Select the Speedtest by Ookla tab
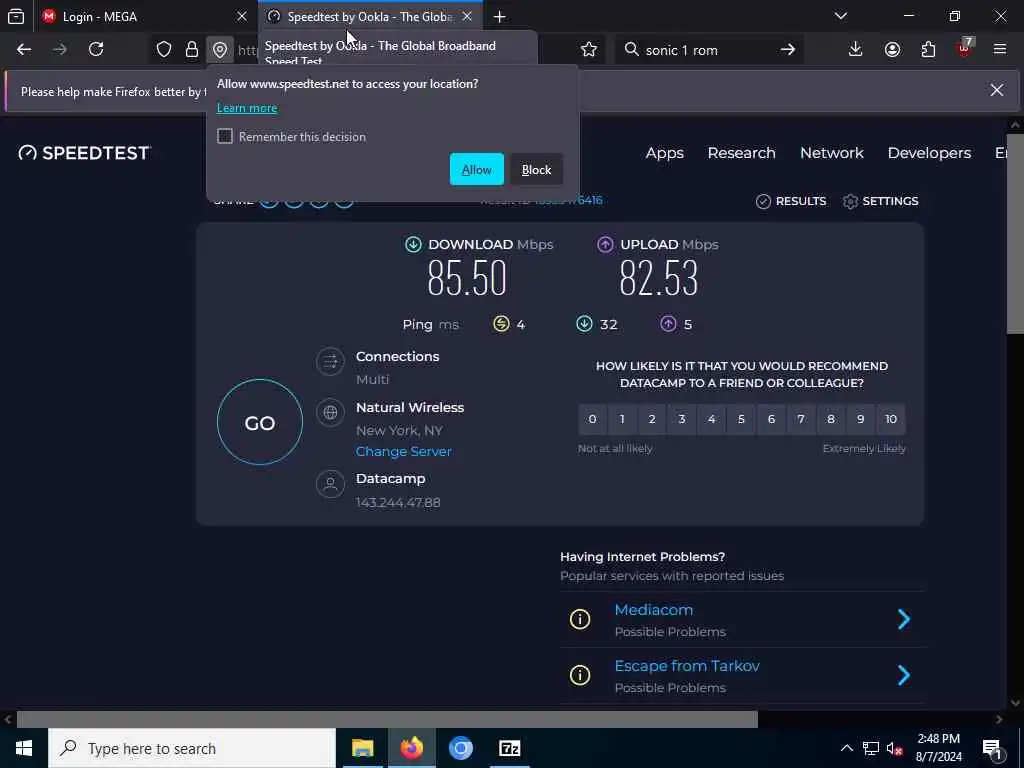 (x=370, y=17)
